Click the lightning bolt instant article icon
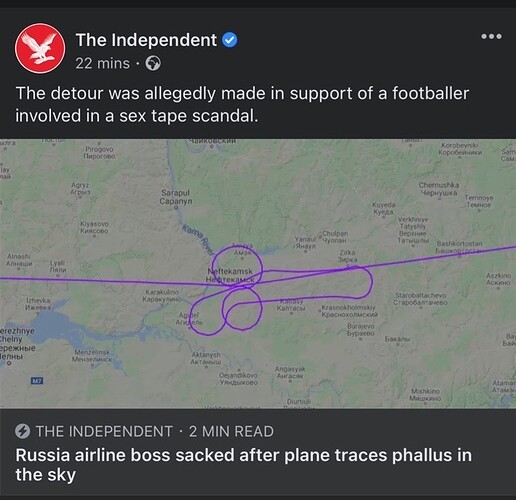 (23, 431)
